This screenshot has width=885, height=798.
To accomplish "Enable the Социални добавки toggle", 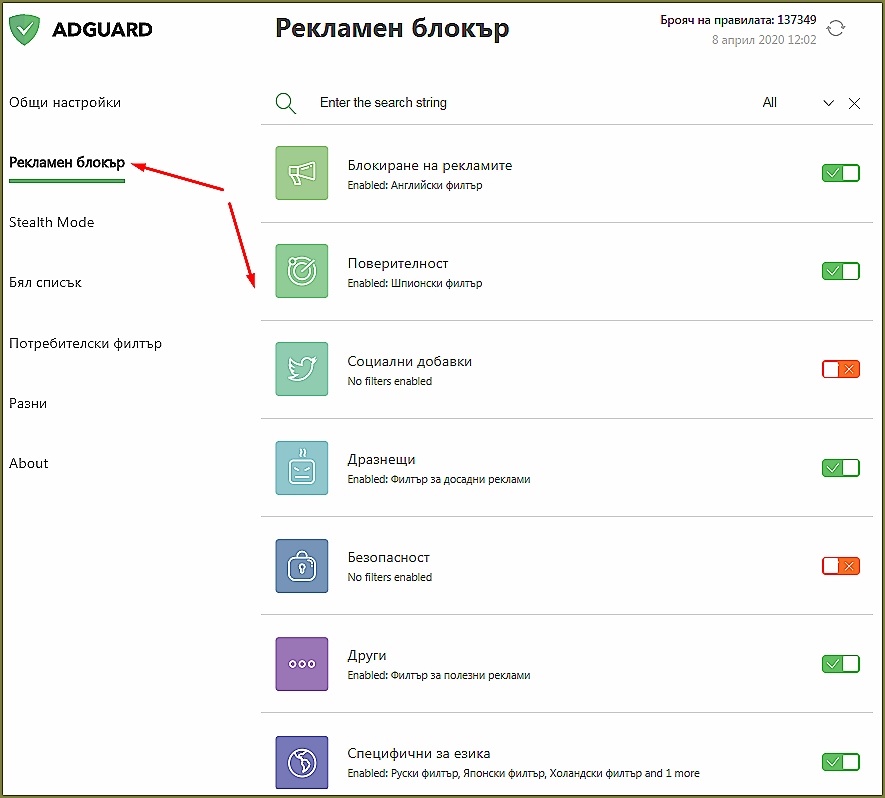I will (841, 370).
